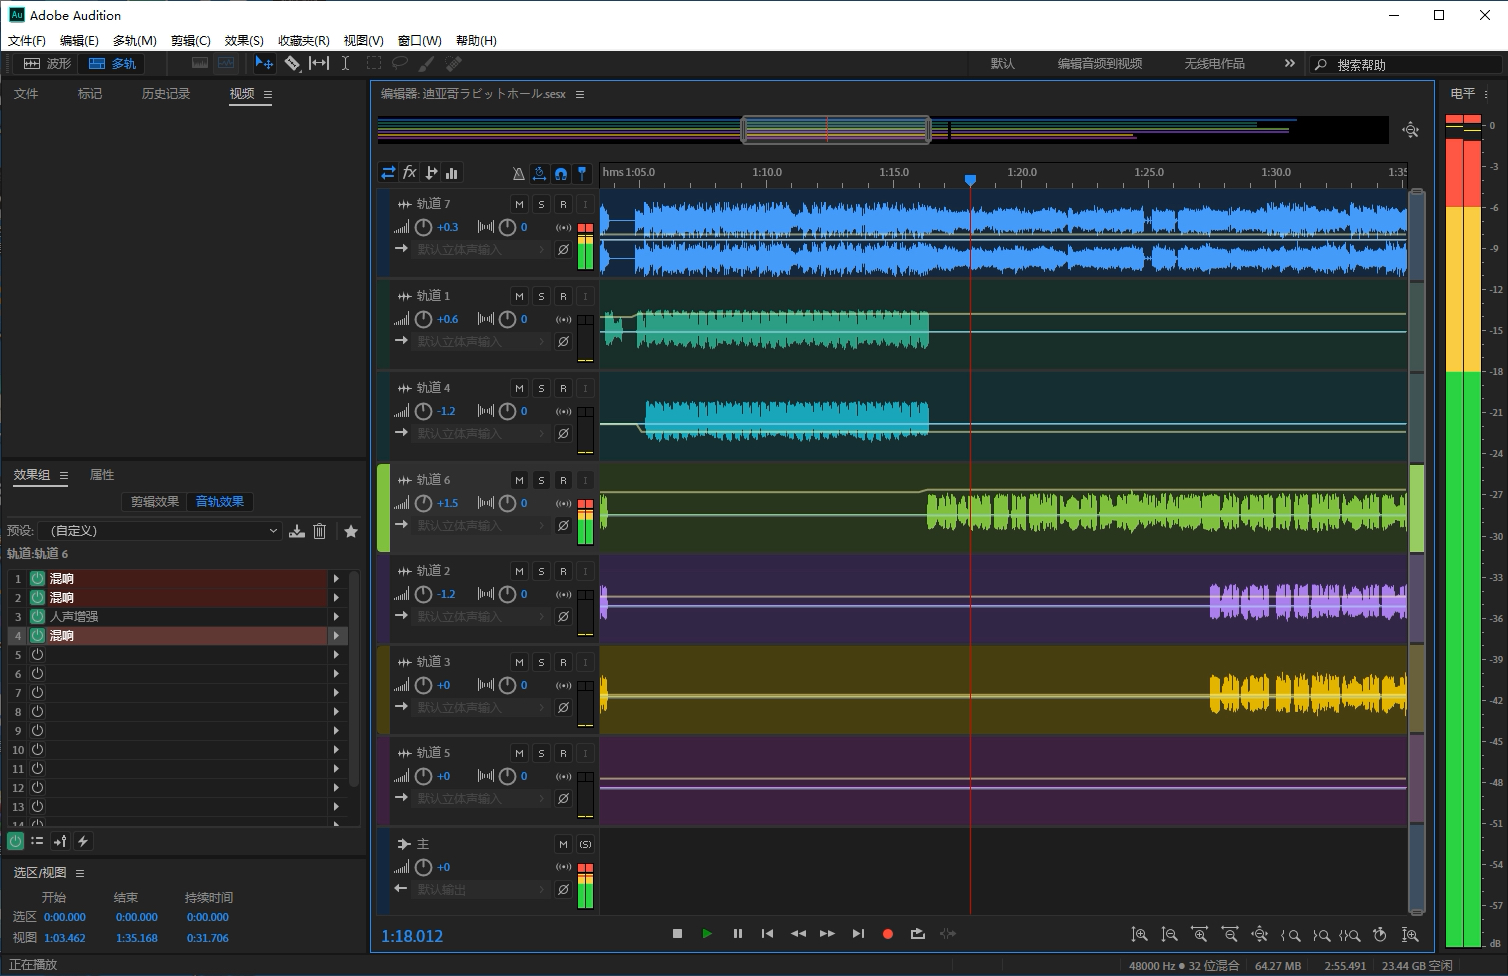Image resolution: width=1508 pixels, height=976 pixels.
Task: Mark the preset as favorite with the star
Action: (351, 531)
